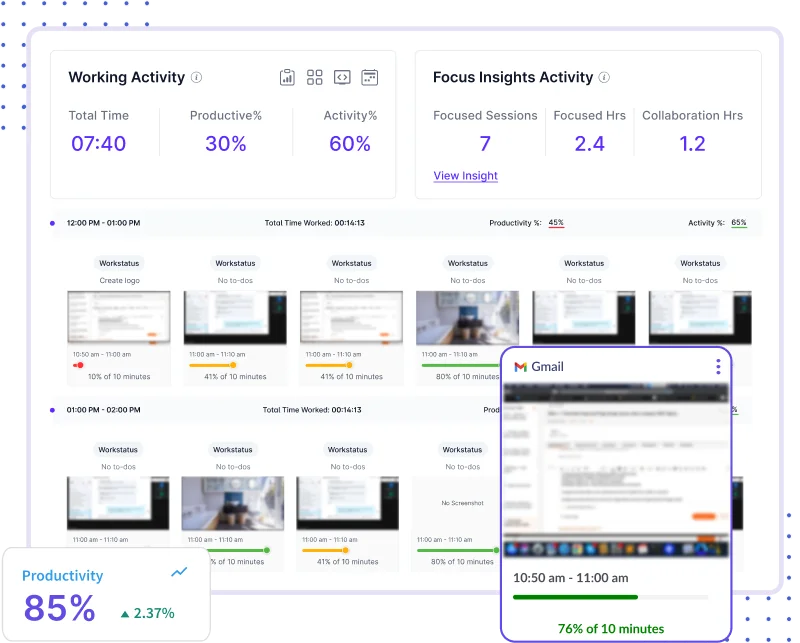Open the calendar icon in Working Activity
Screen dimensions: 800x643
[x=369, y=77]
